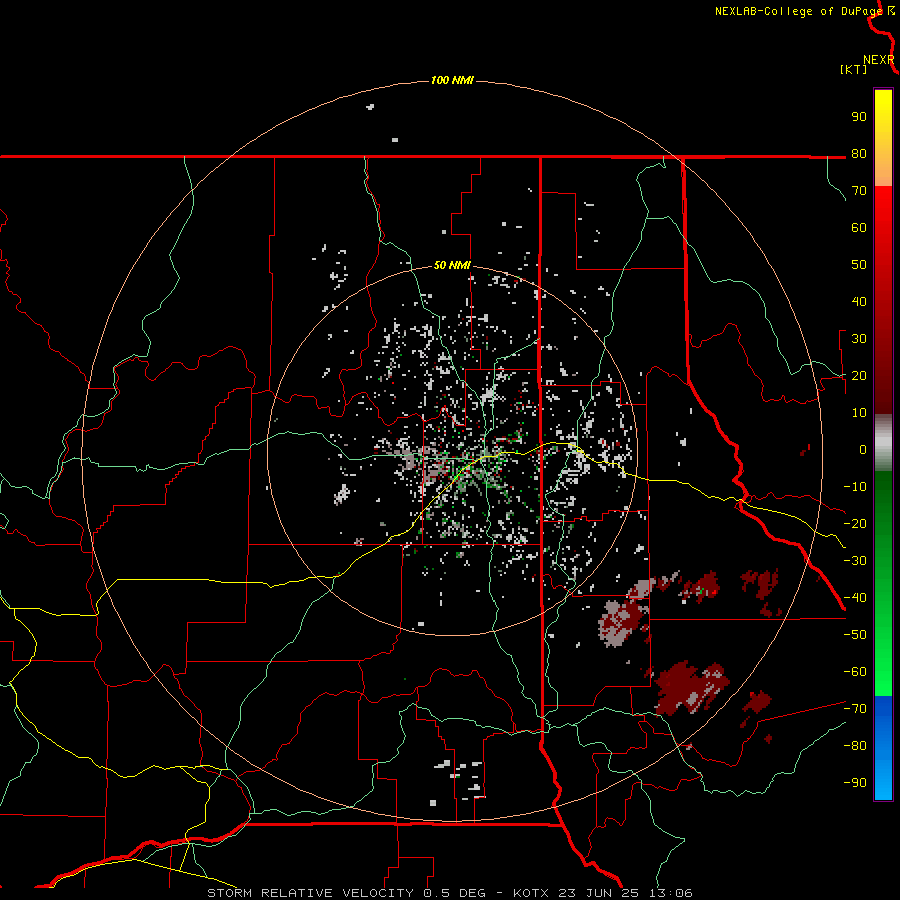Click the STORM RELATIVE VELOCITY caption text
This screenshot has width=900, height=900.
pos(311,893)
